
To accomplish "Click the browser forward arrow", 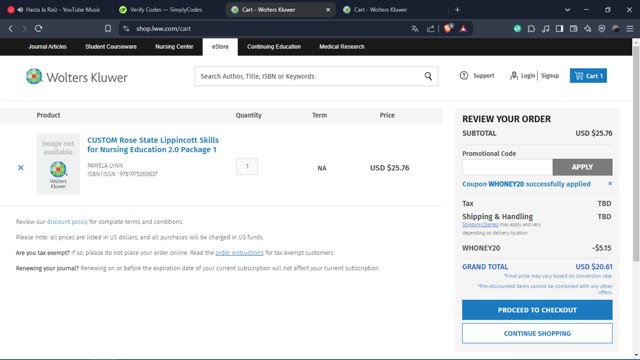I will click(24, 29).
